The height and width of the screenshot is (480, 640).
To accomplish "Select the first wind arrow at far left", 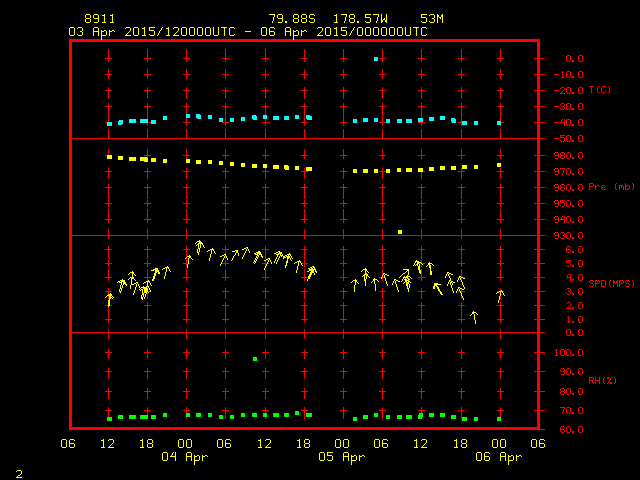I will coord(109,299).
